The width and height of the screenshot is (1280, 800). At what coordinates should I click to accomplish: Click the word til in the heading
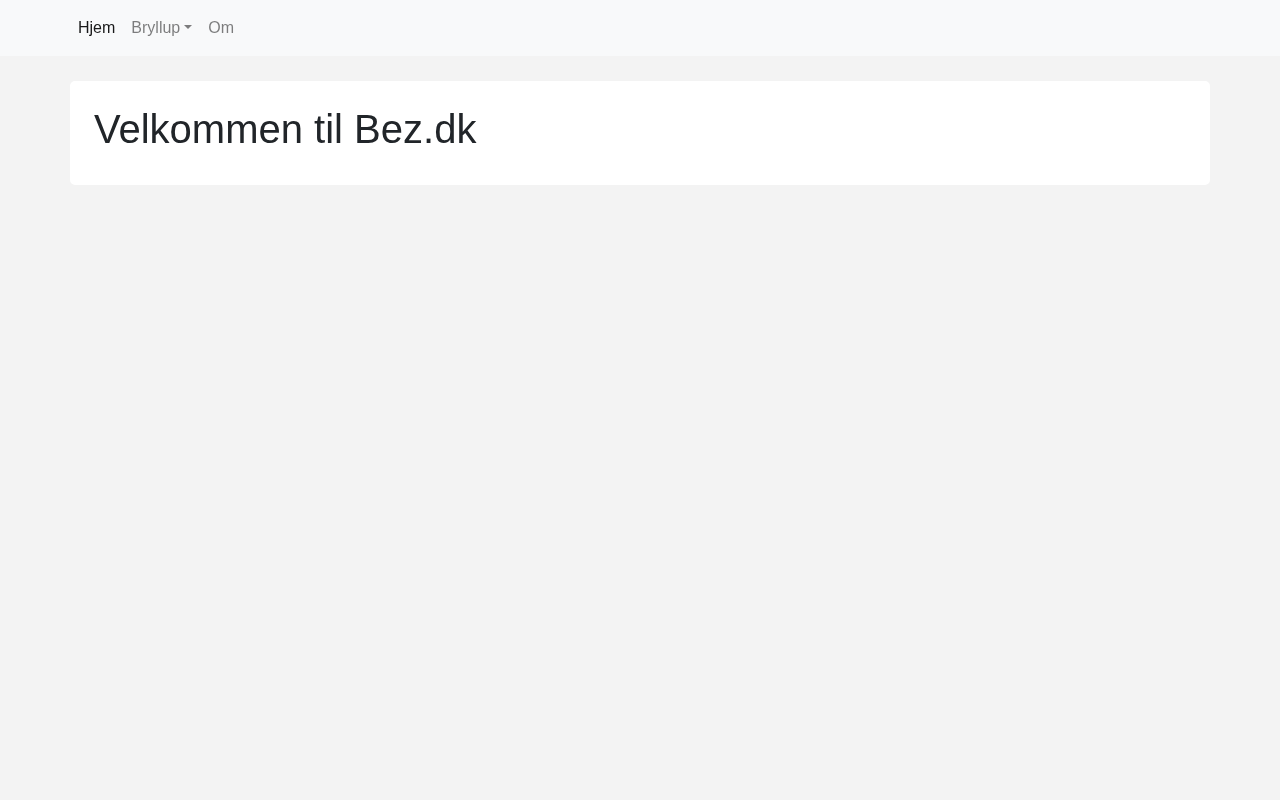328,130
